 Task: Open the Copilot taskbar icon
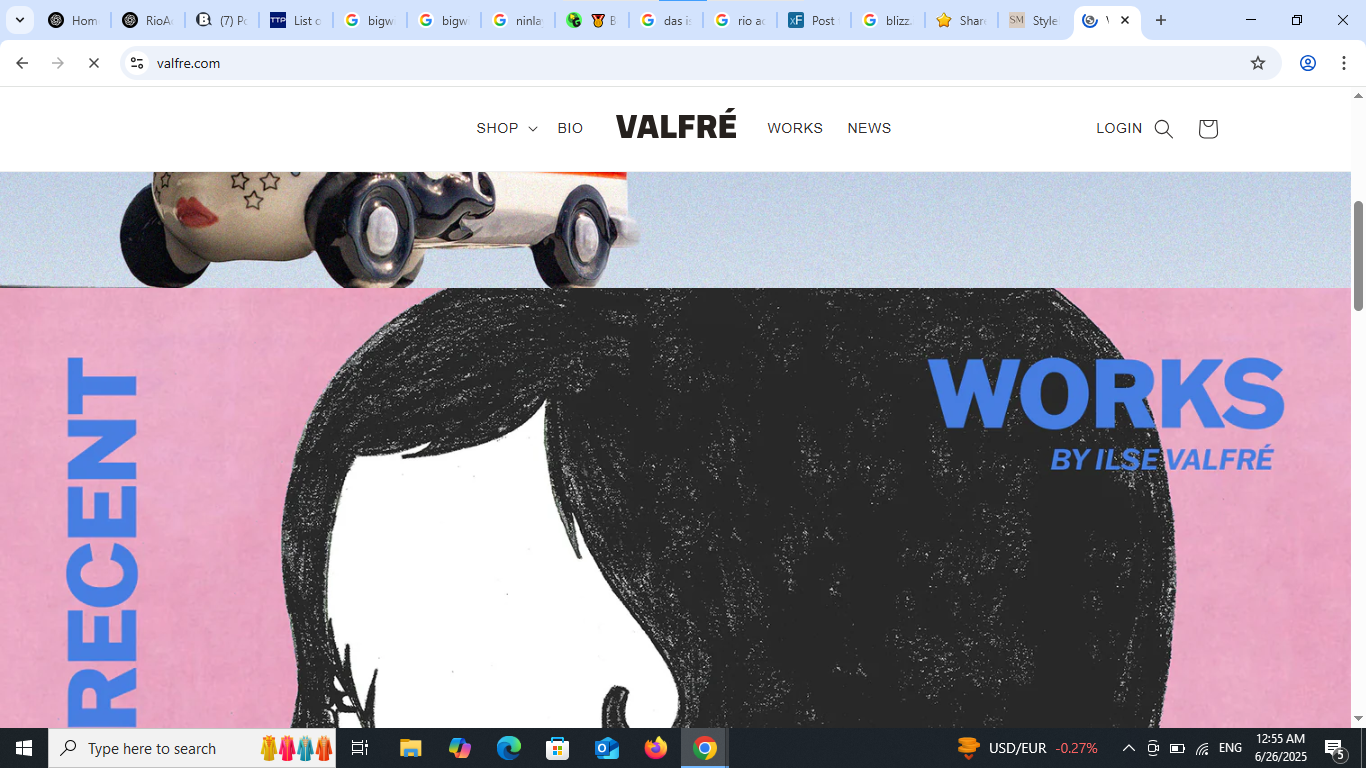coord(460,748)
